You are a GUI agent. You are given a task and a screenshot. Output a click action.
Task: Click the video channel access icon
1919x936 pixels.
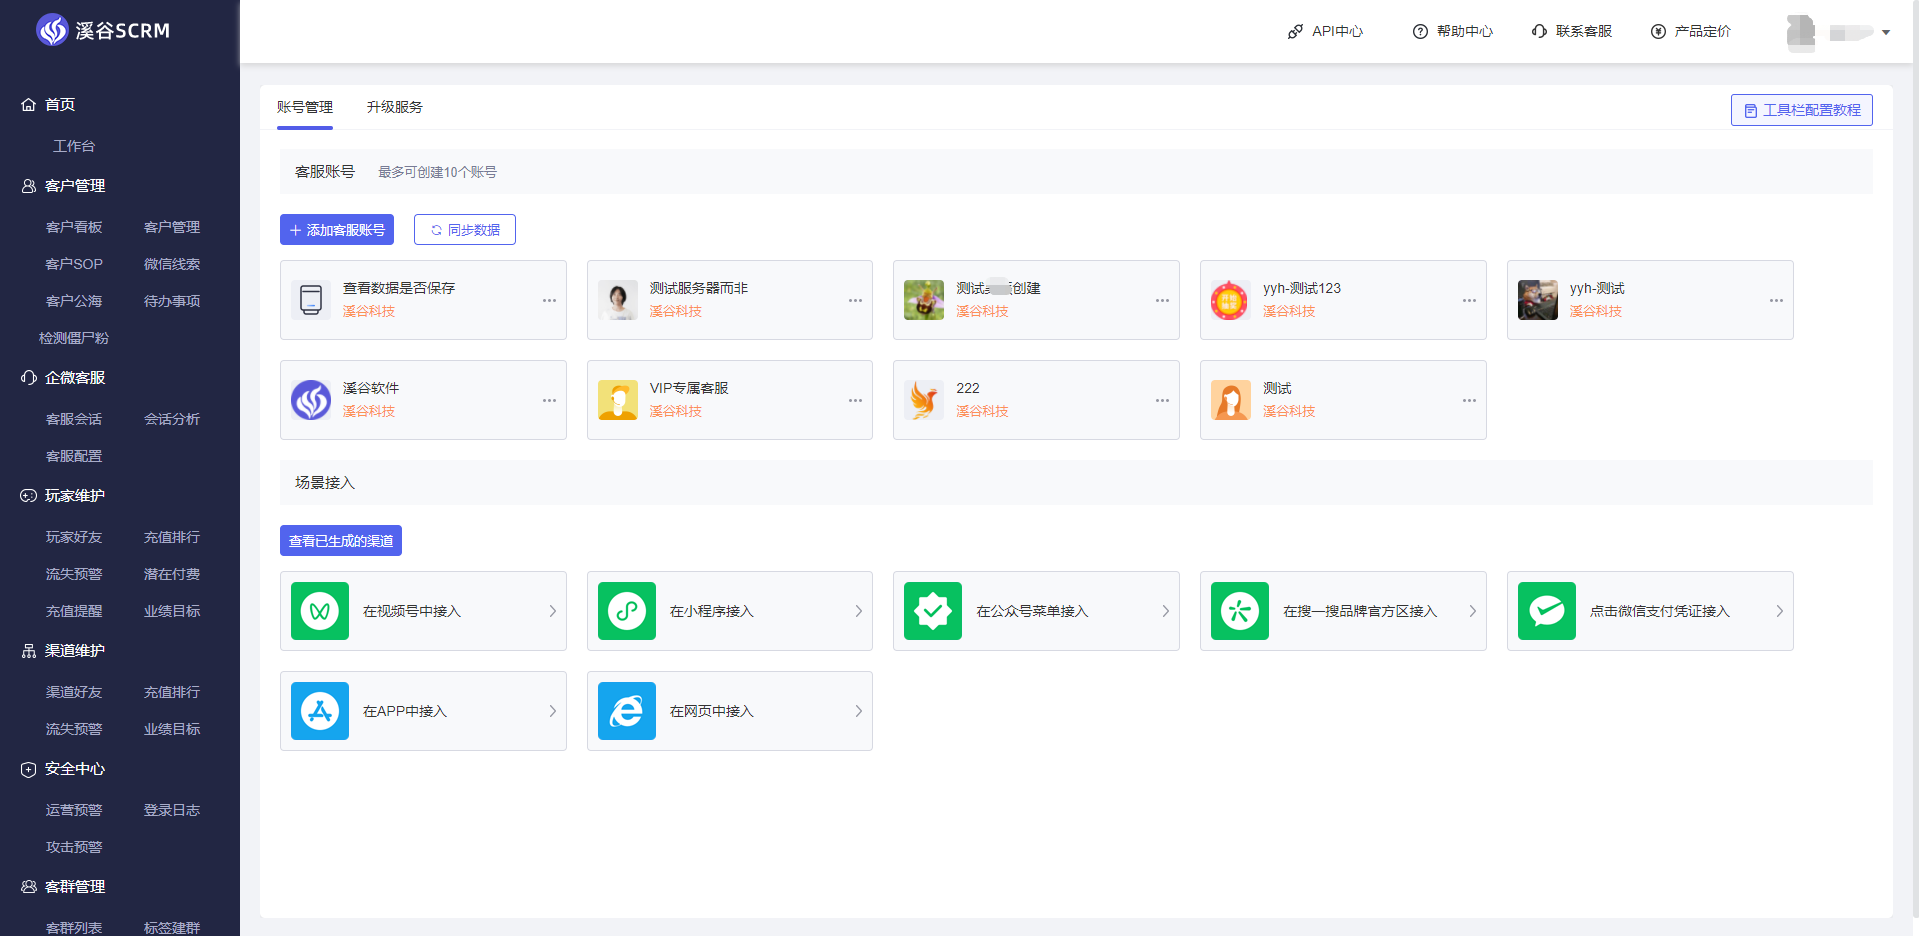point(320,611)
